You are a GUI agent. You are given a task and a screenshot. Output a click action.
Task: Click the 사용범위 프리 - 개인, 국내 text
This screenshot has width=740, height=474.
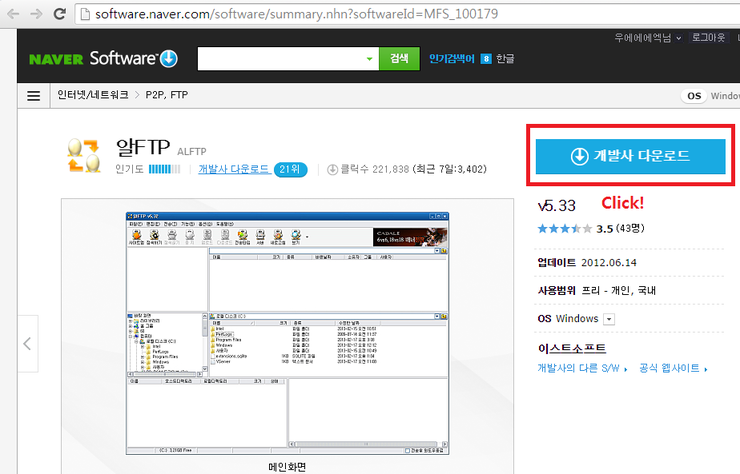(x=597, y=290)
